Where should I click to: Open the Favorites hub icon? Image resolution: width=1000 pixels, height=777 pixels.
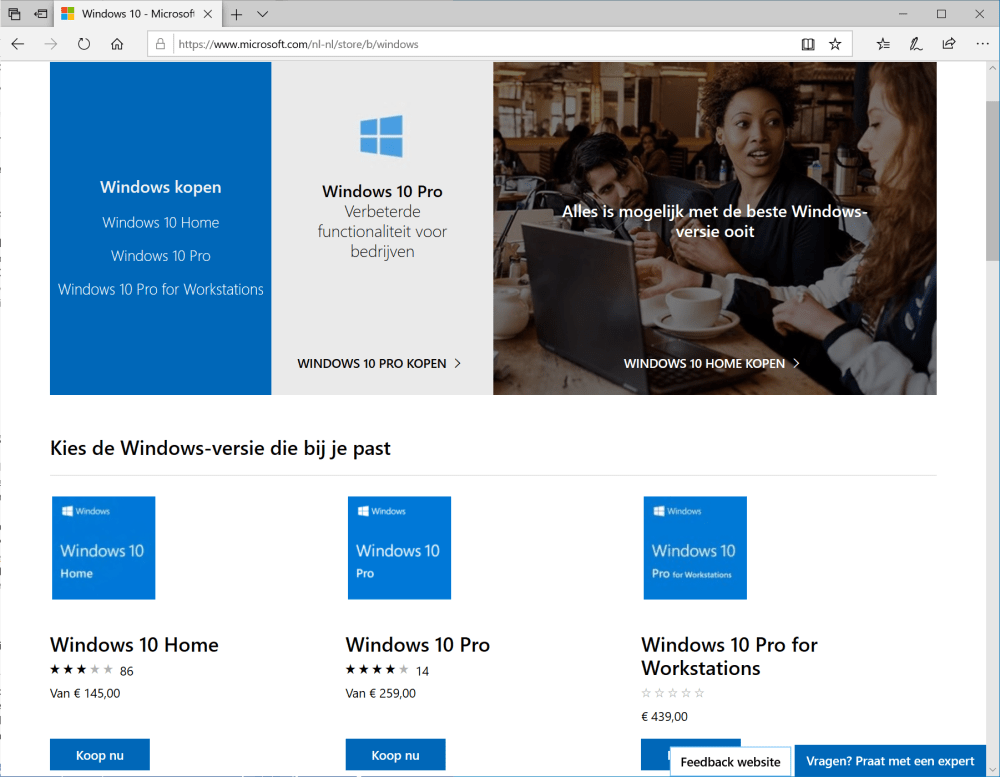click(883, 44)
